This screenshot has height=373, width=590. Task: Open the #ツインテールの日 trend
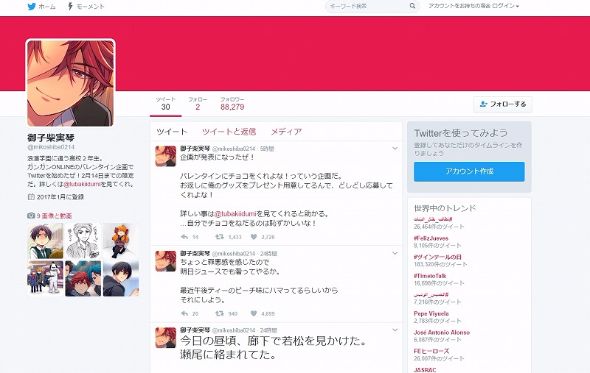click(438, 257)
